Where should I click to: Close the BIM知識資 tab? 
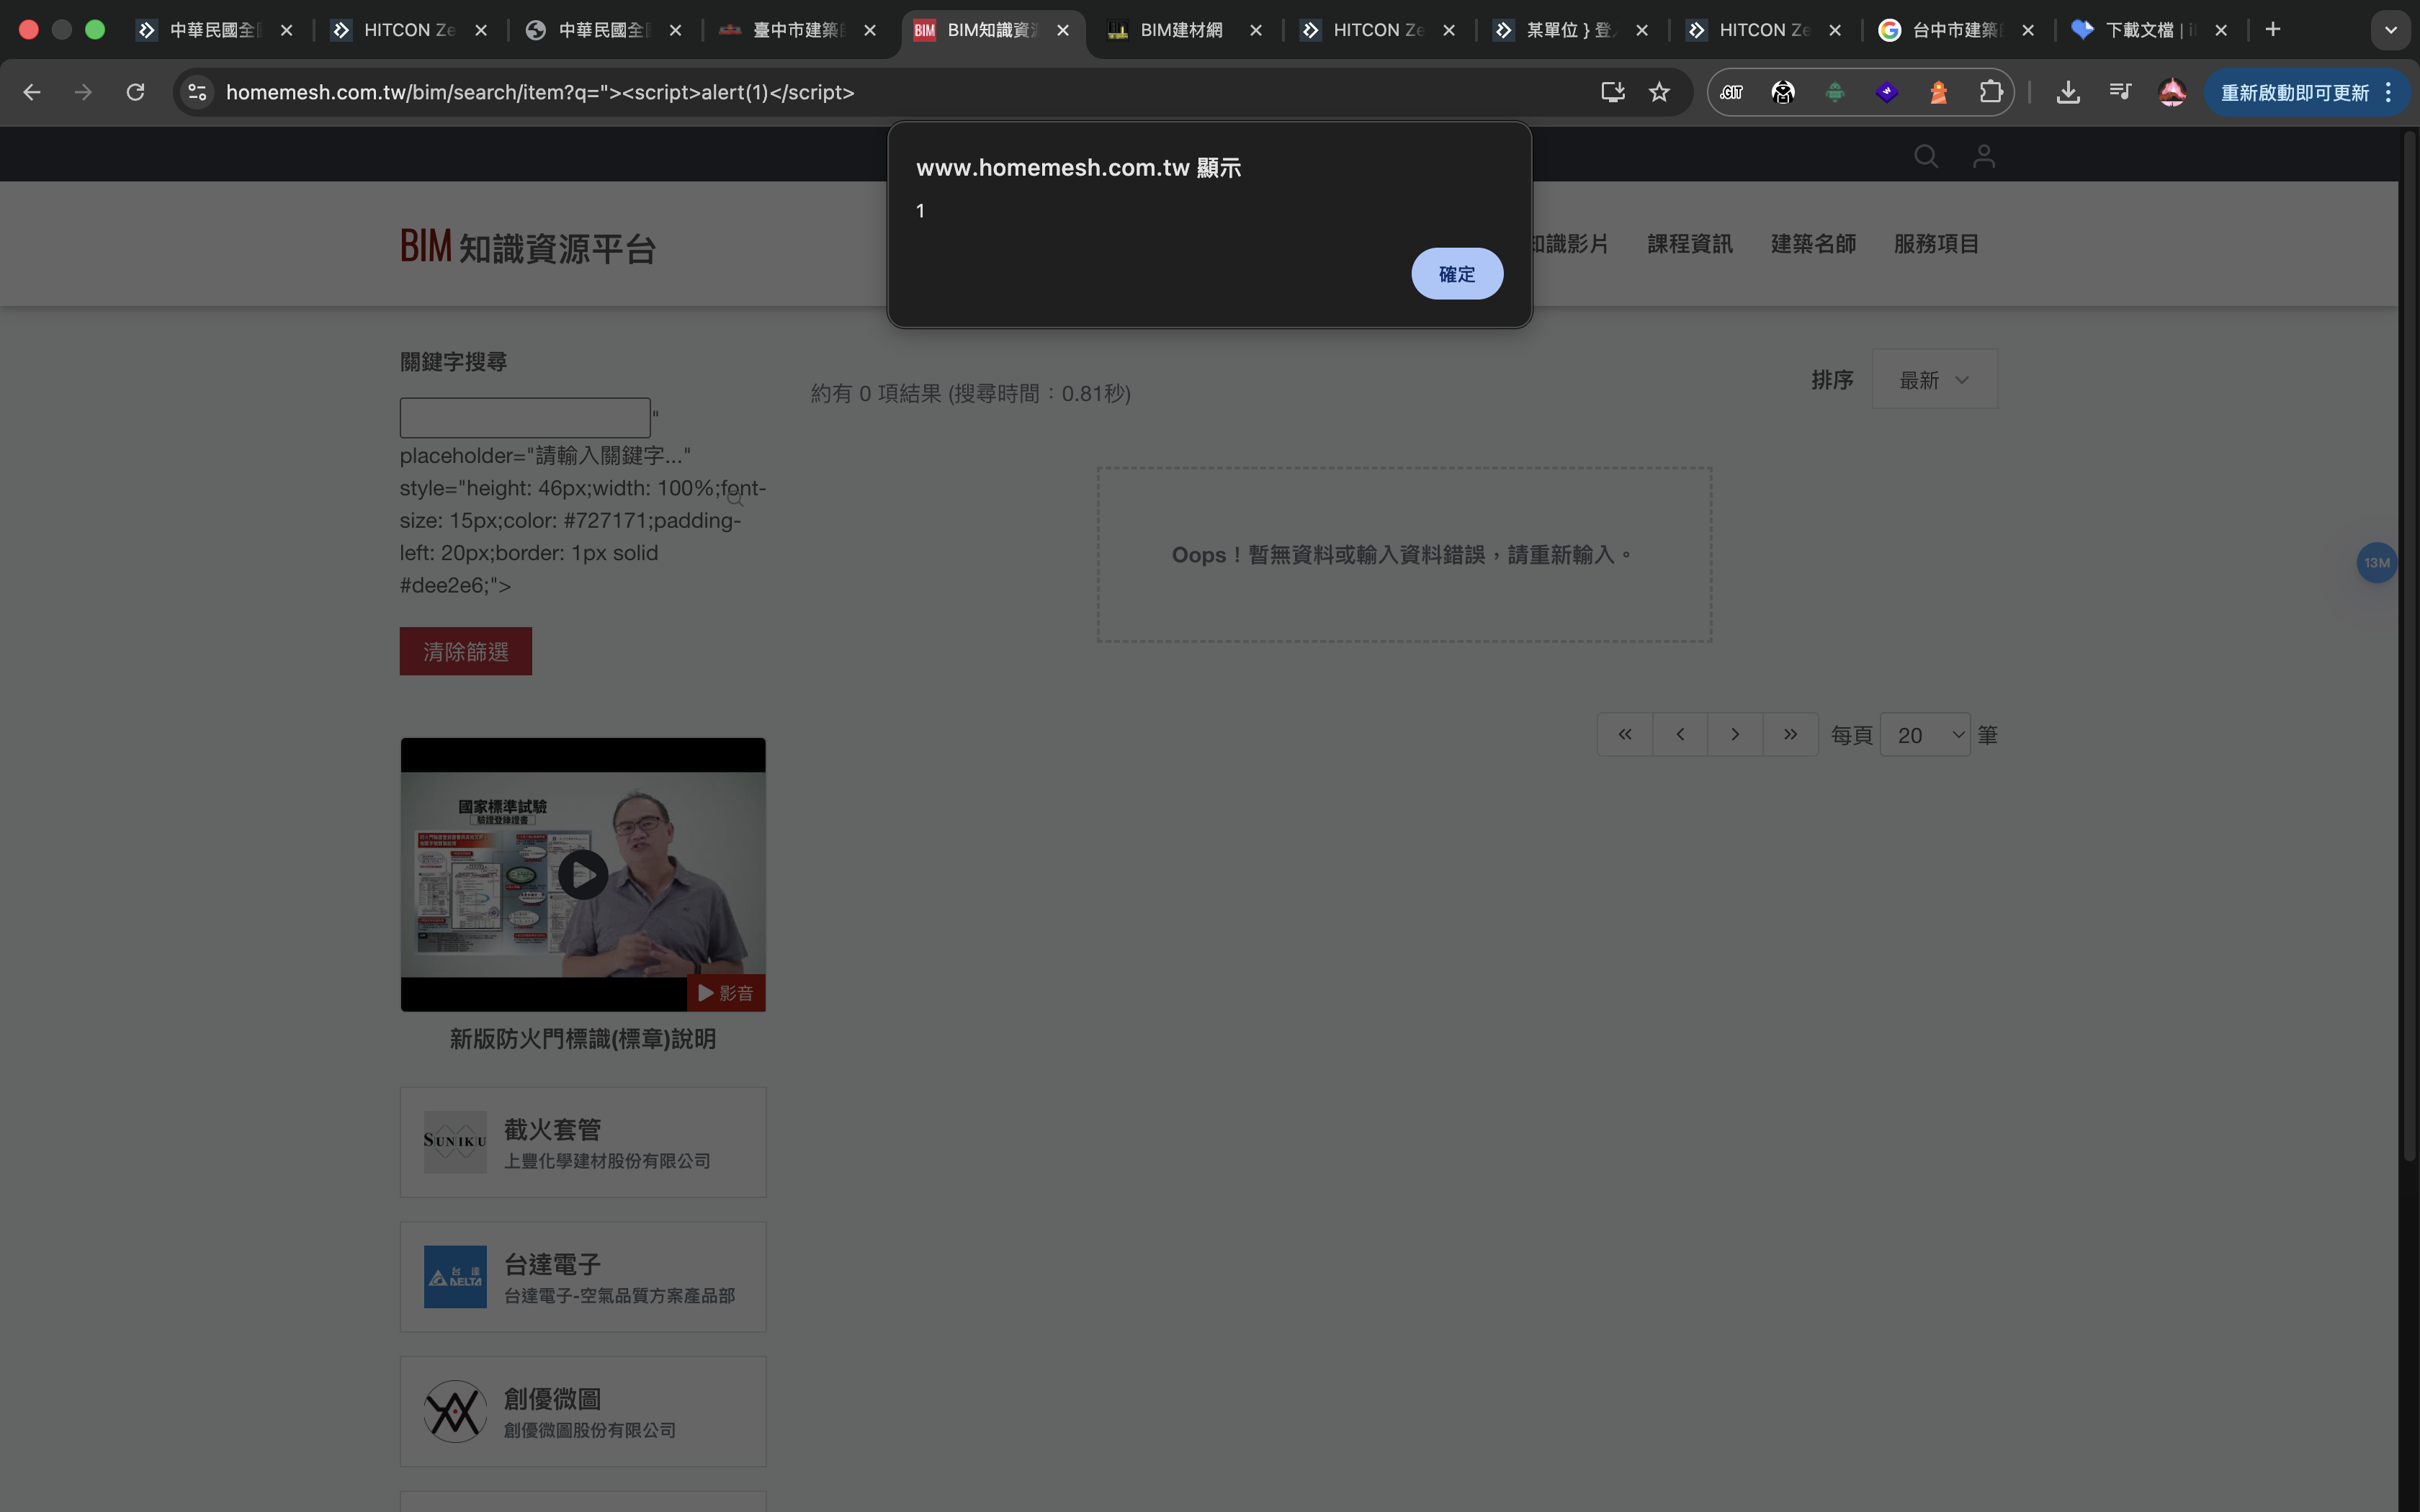pos(1063,30)
